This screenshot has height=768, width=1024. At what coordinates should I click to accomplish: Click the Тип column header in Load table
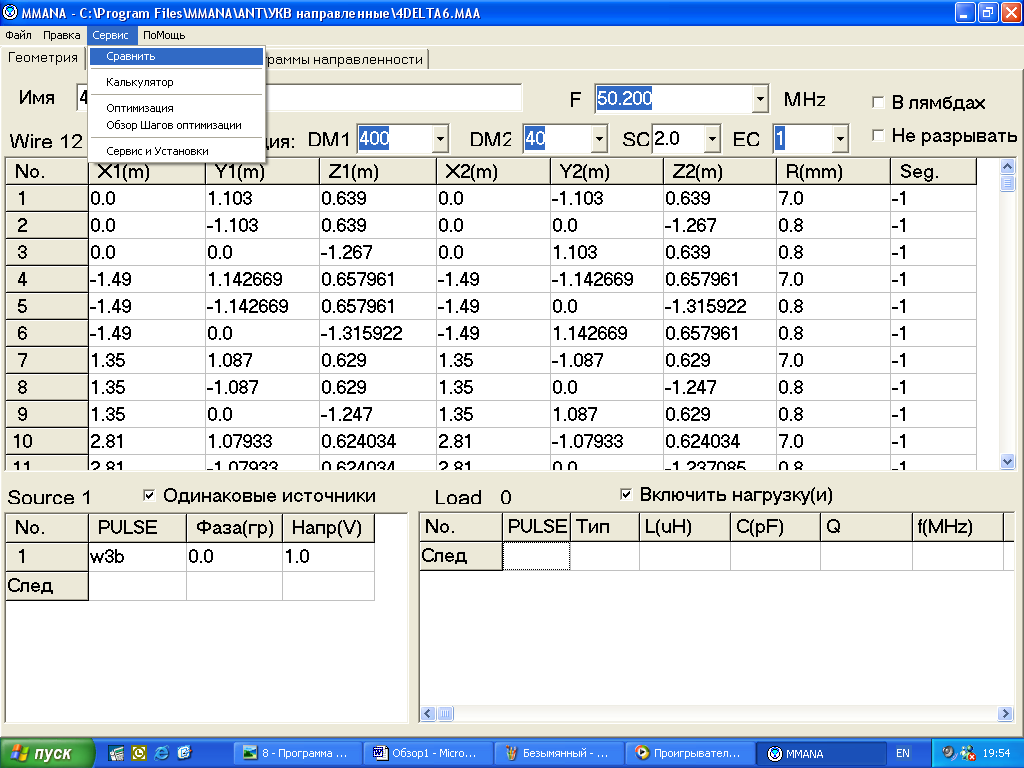click(x=605, y=527)
